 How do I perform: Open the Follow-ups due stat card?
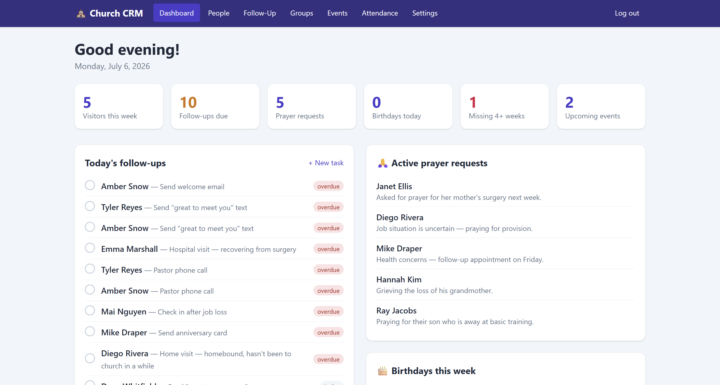215,107
